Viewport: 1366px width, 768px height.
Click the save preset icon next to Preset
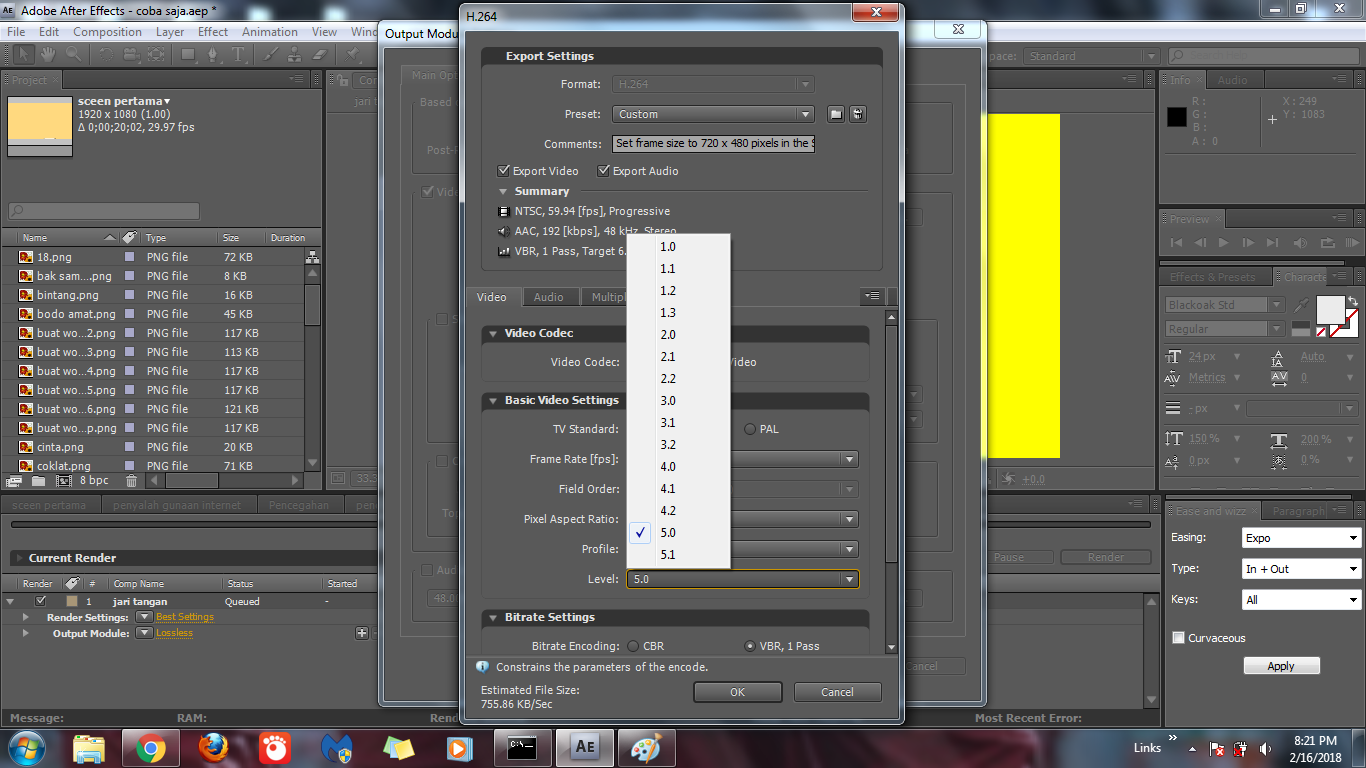pyautogui.click(x=836, y=114)
